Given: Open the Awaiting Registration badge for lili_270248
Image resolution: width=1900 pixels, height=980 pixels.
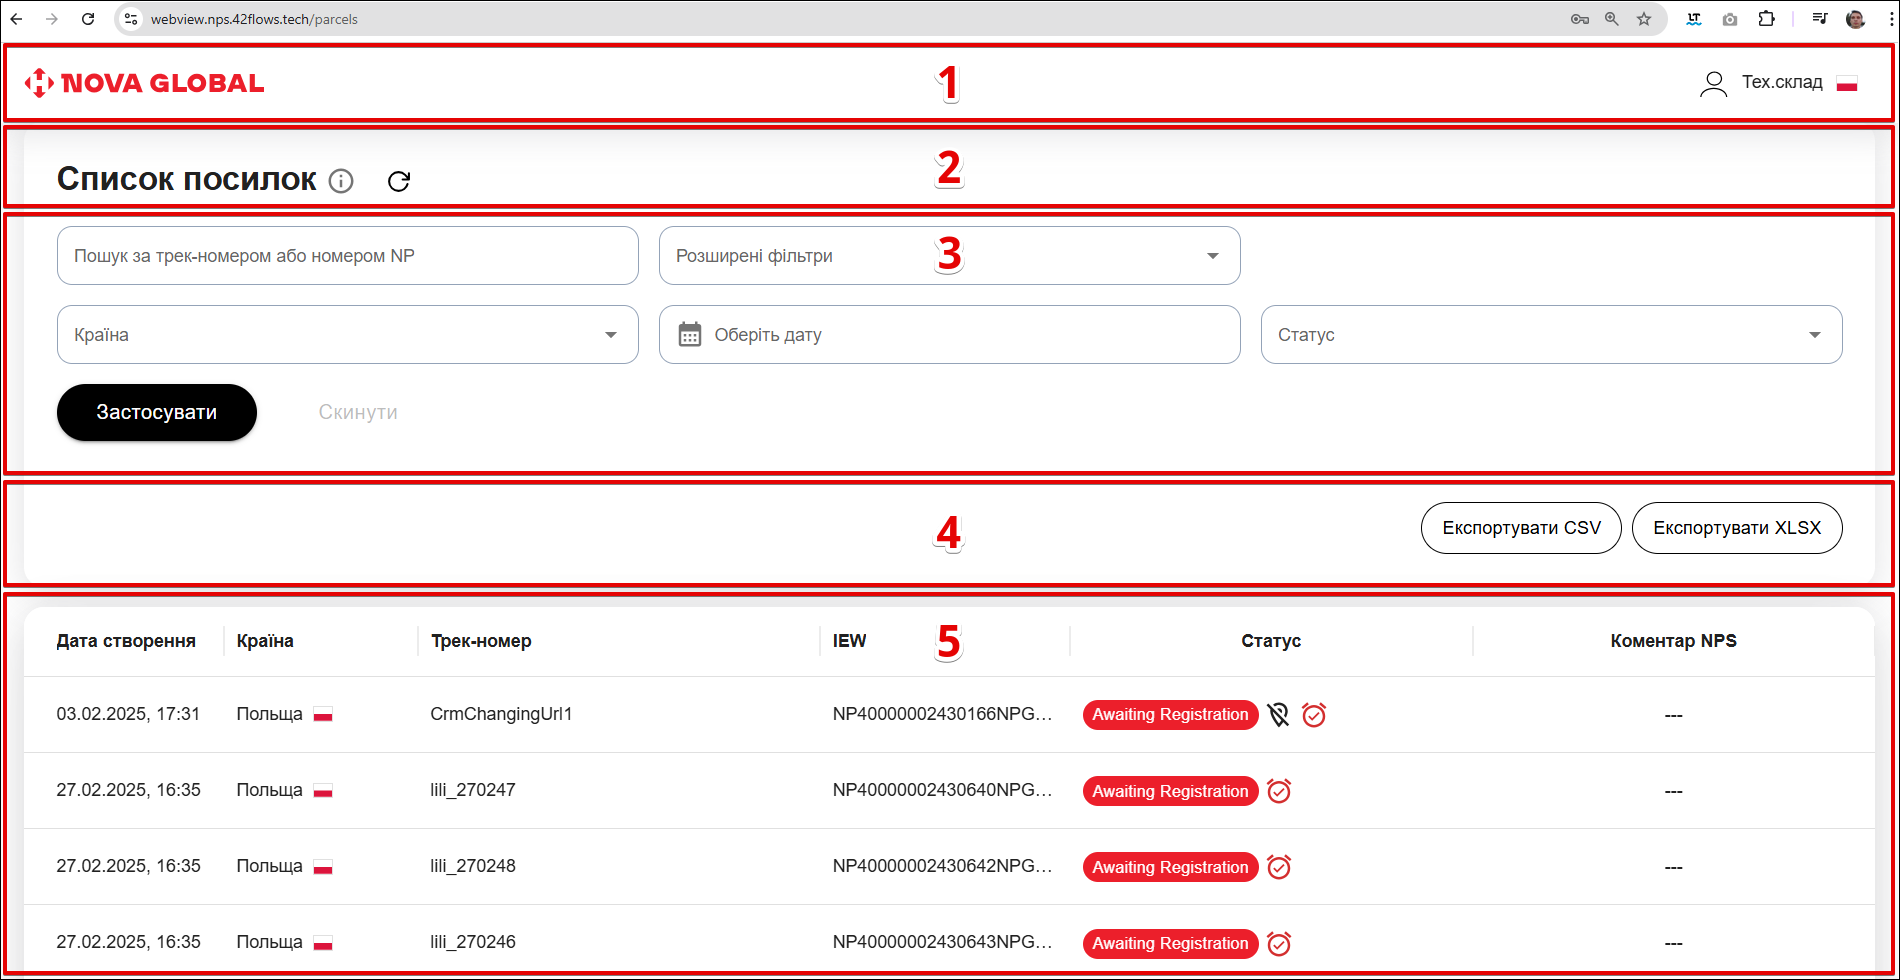Looking at the screenshot, I should 1170,867.
